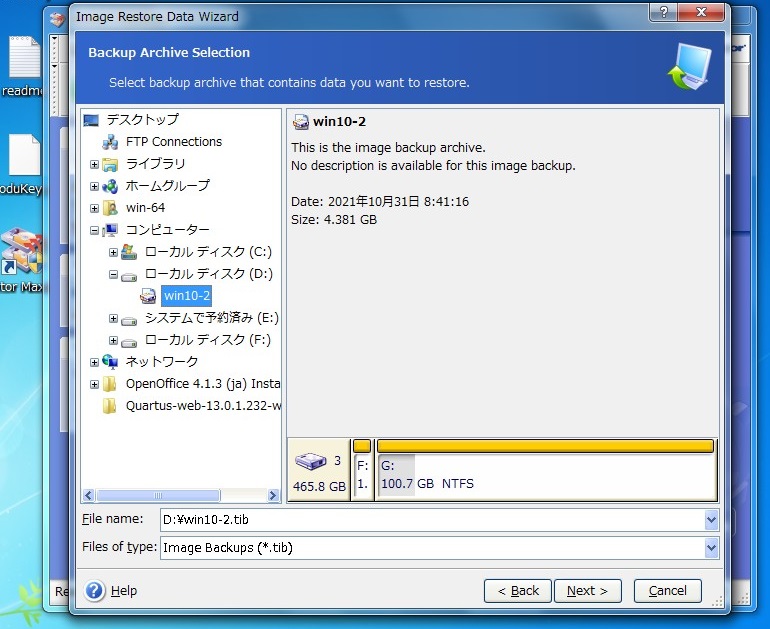Click the ローカル ディスク (F:) drive icon
Image resolution: width=770 pixels, height=629 pixels.
[x=129, y=341]
